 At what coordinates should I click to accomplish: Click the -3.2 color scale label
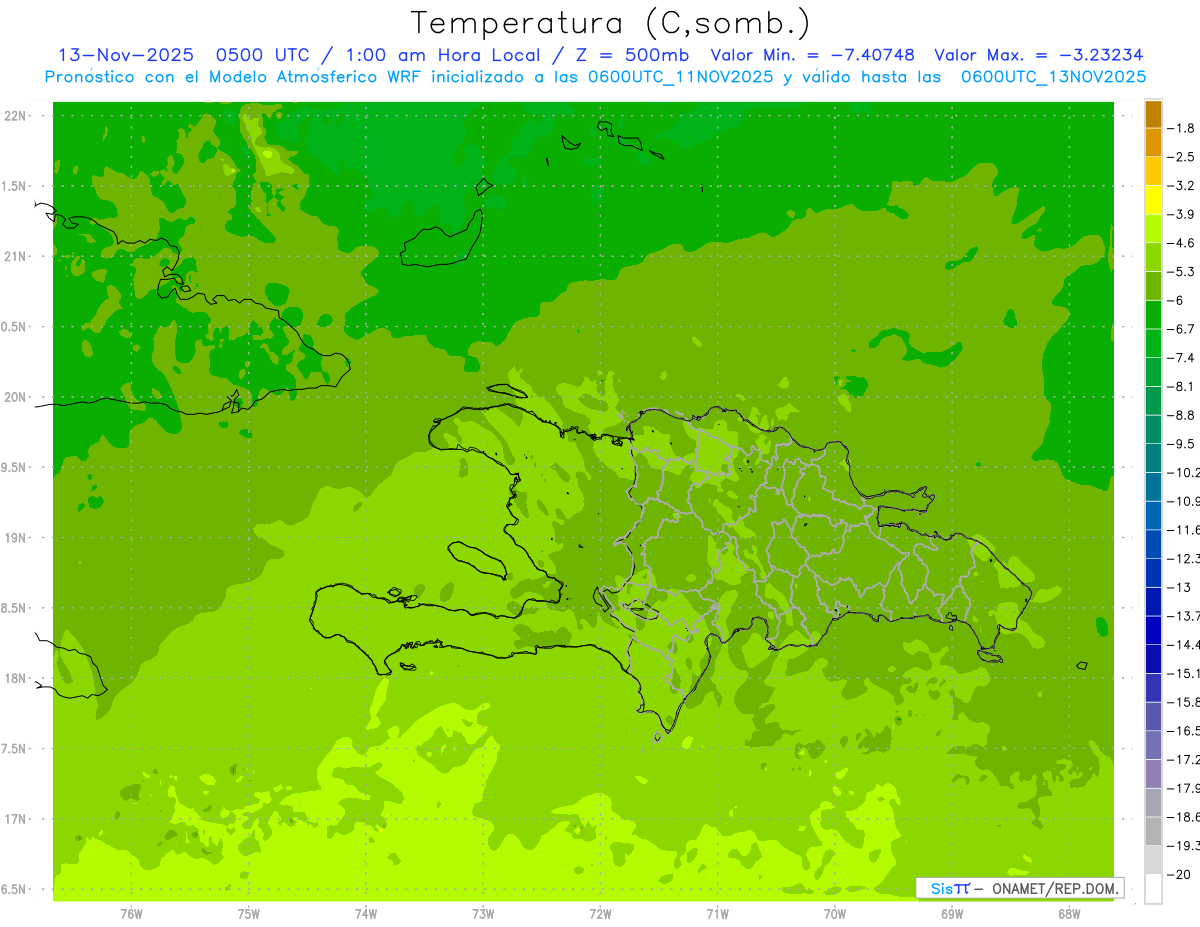[1183, 186]
